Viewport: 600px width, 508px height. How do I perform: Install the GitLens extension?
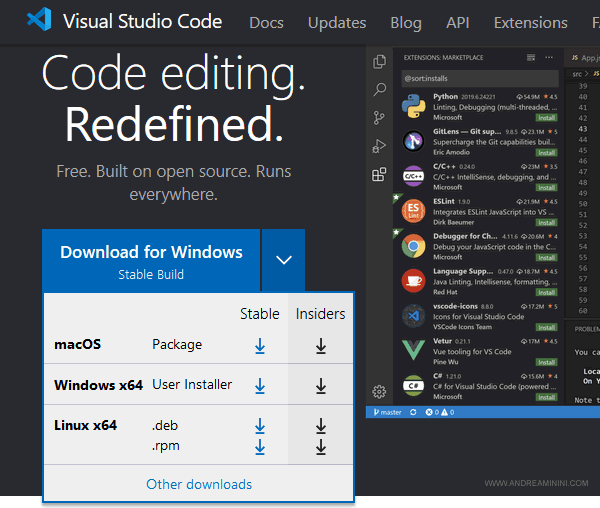[x=546, y=153]
